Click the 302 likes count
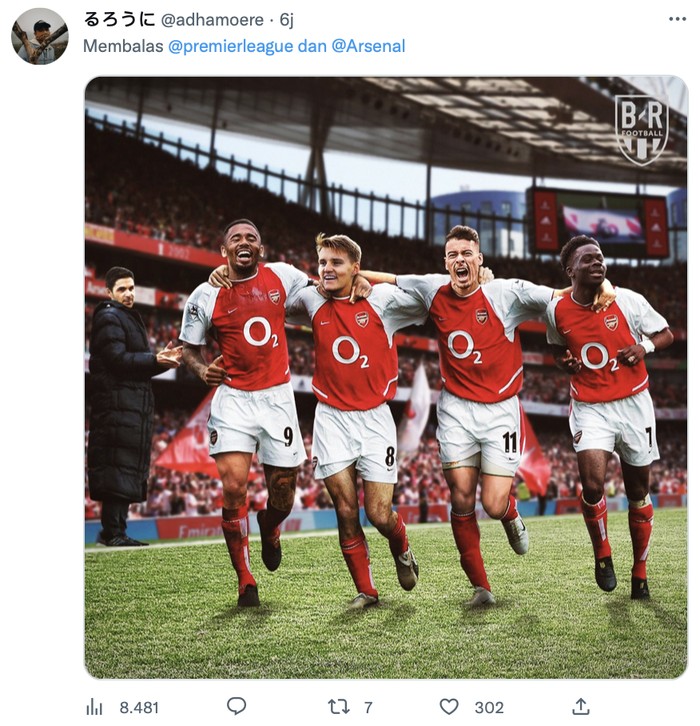 click(489, 707)
